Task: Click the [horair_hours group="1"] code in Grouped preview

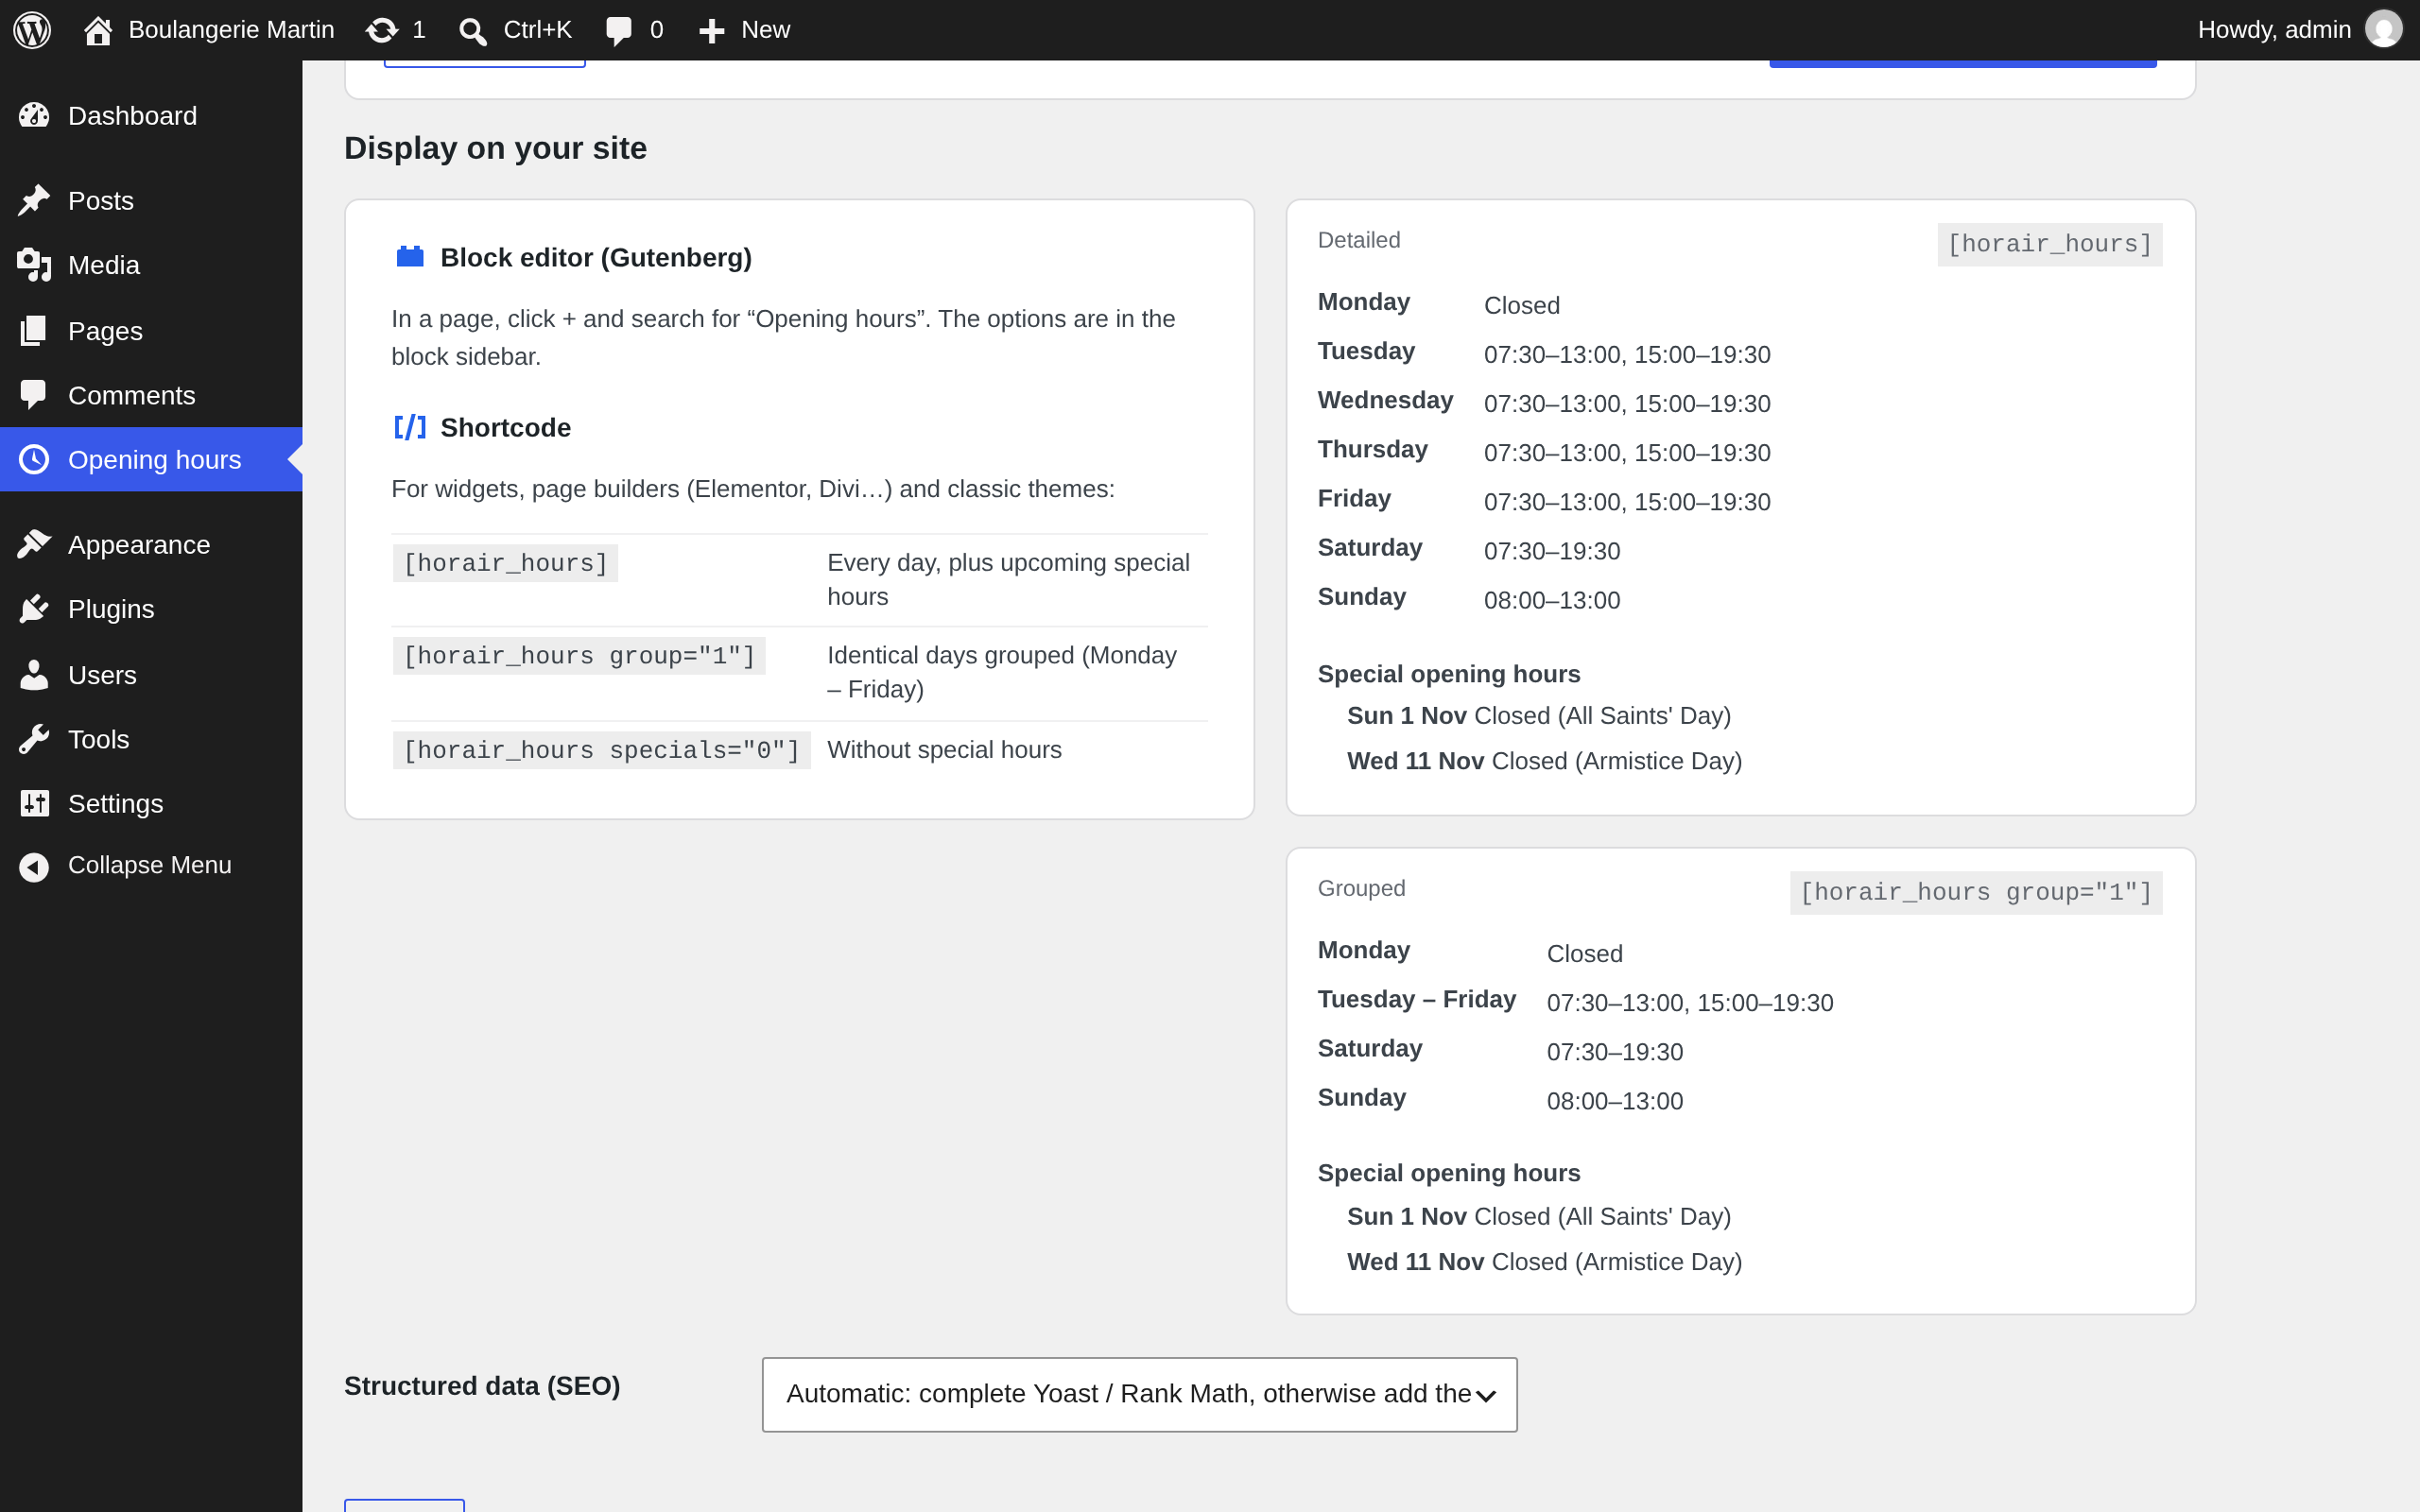Action: tap(1975, 892)
